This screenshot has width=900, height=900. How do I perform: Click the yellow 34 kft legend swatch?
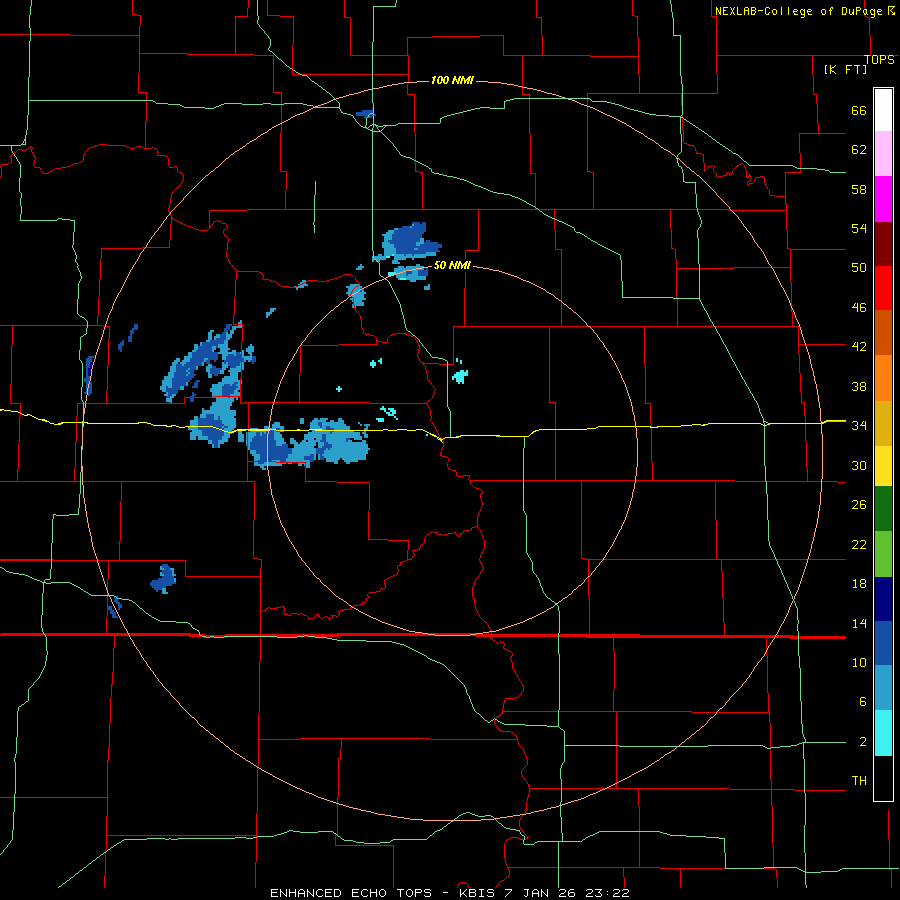click(x=883, y=465)
